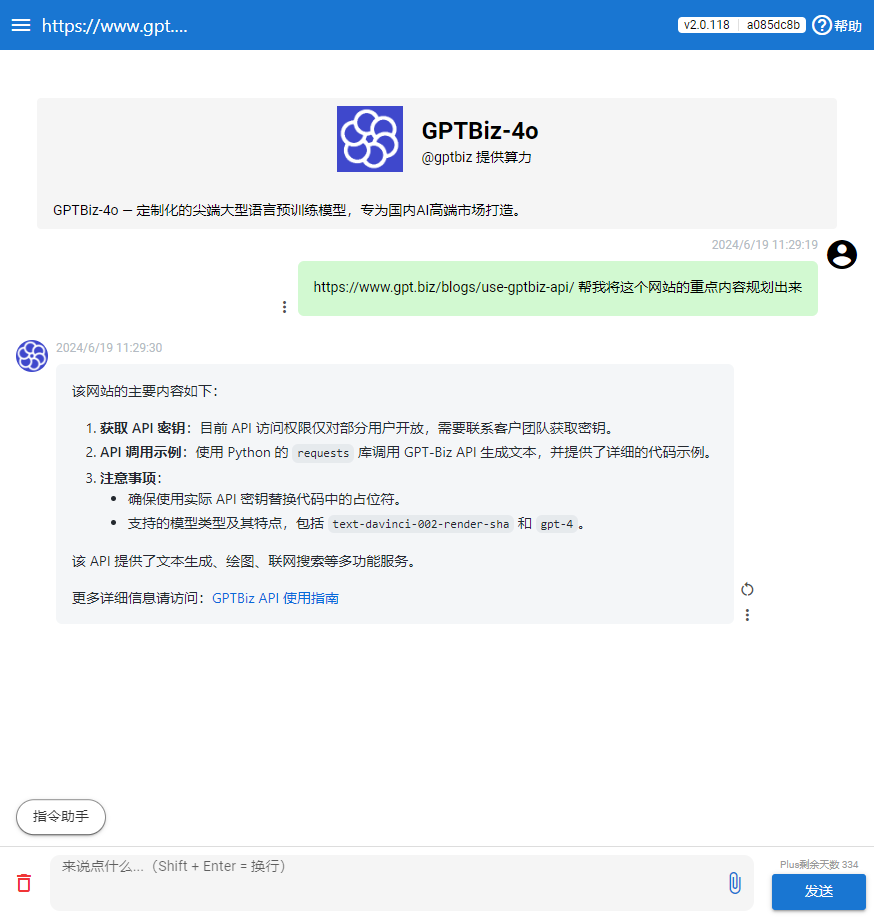Click the assistant avatar next to the reply
Screen dimensions: 874x919
pyautogui.click(x=32, y=356)
